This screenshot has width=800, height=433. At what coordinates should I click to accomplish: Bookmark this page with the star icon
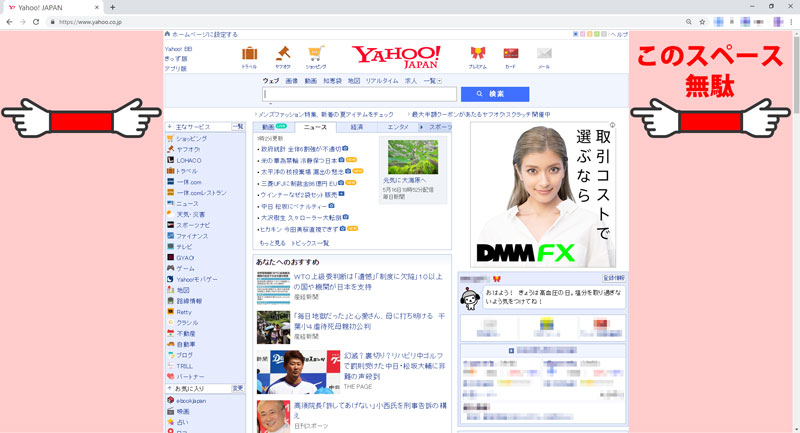(x=702, y=22)
